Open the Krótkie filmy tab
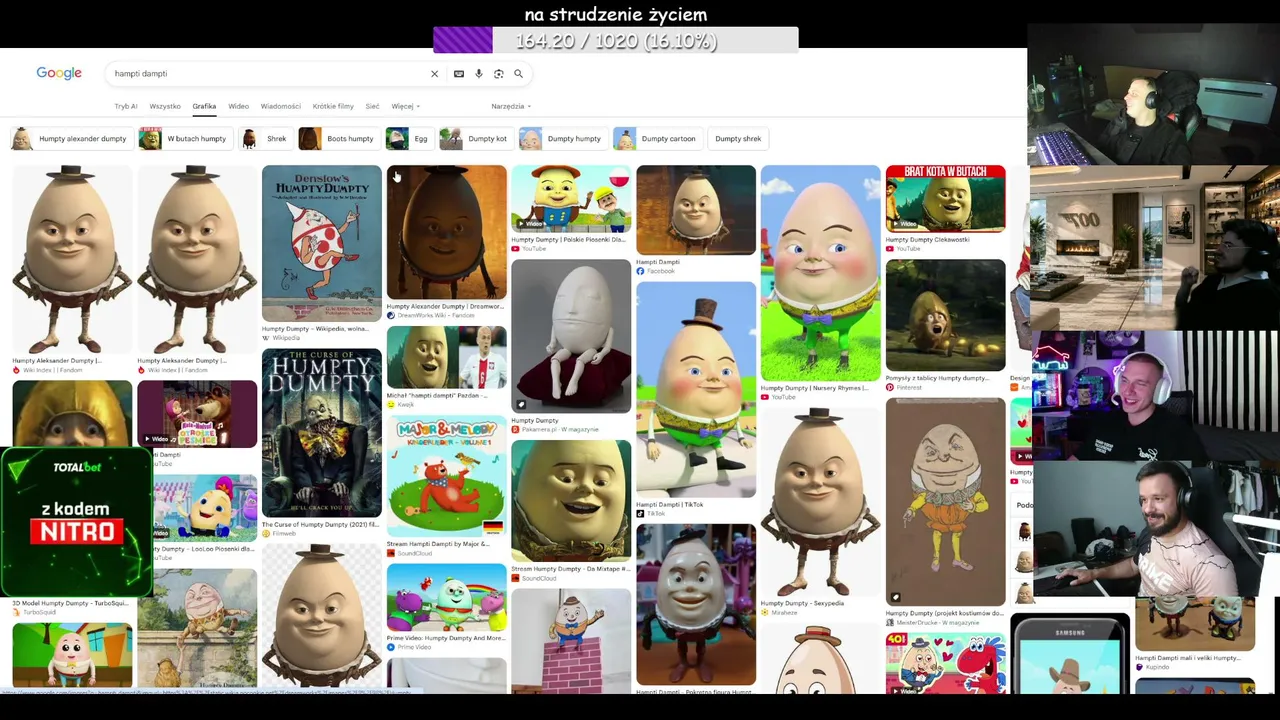 pyautogui.click(x=333, y=106)
